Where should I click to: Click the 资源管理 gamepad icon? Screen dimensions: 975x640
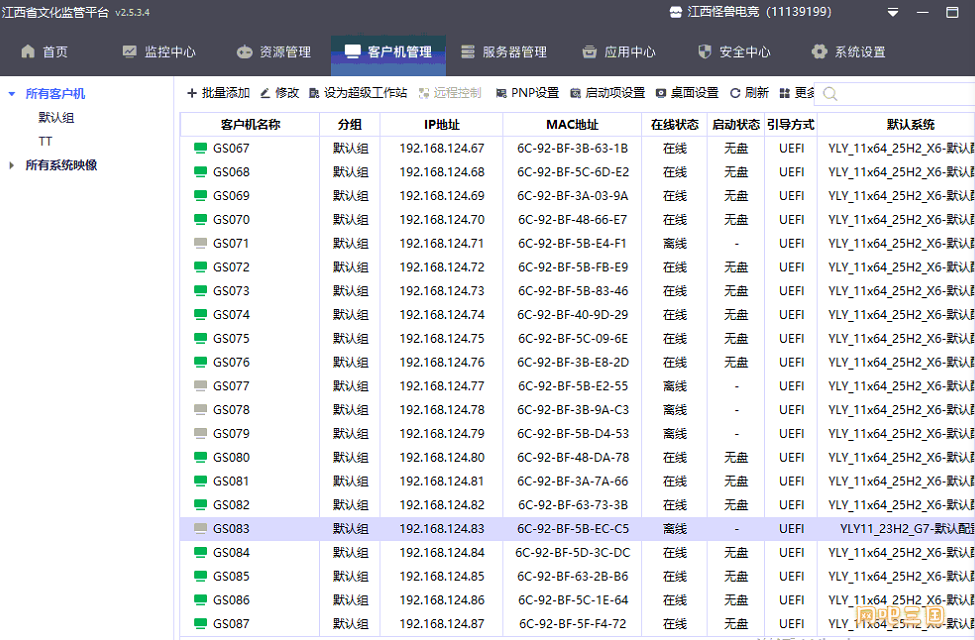tap(244, 52)
